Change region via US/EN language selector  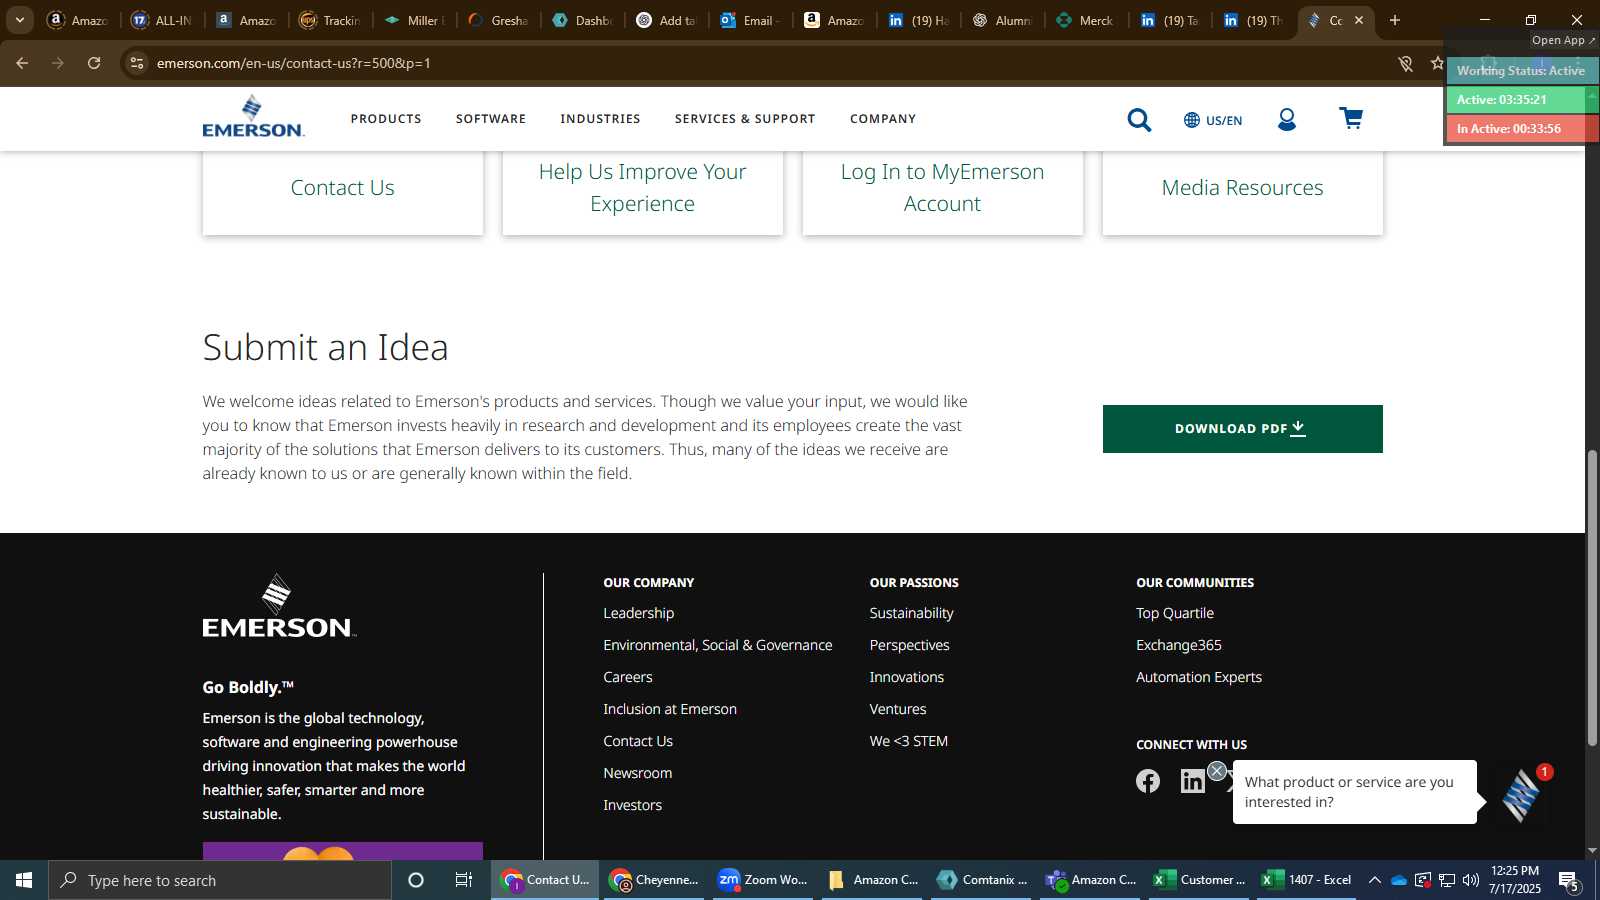tap(1213, 120)
